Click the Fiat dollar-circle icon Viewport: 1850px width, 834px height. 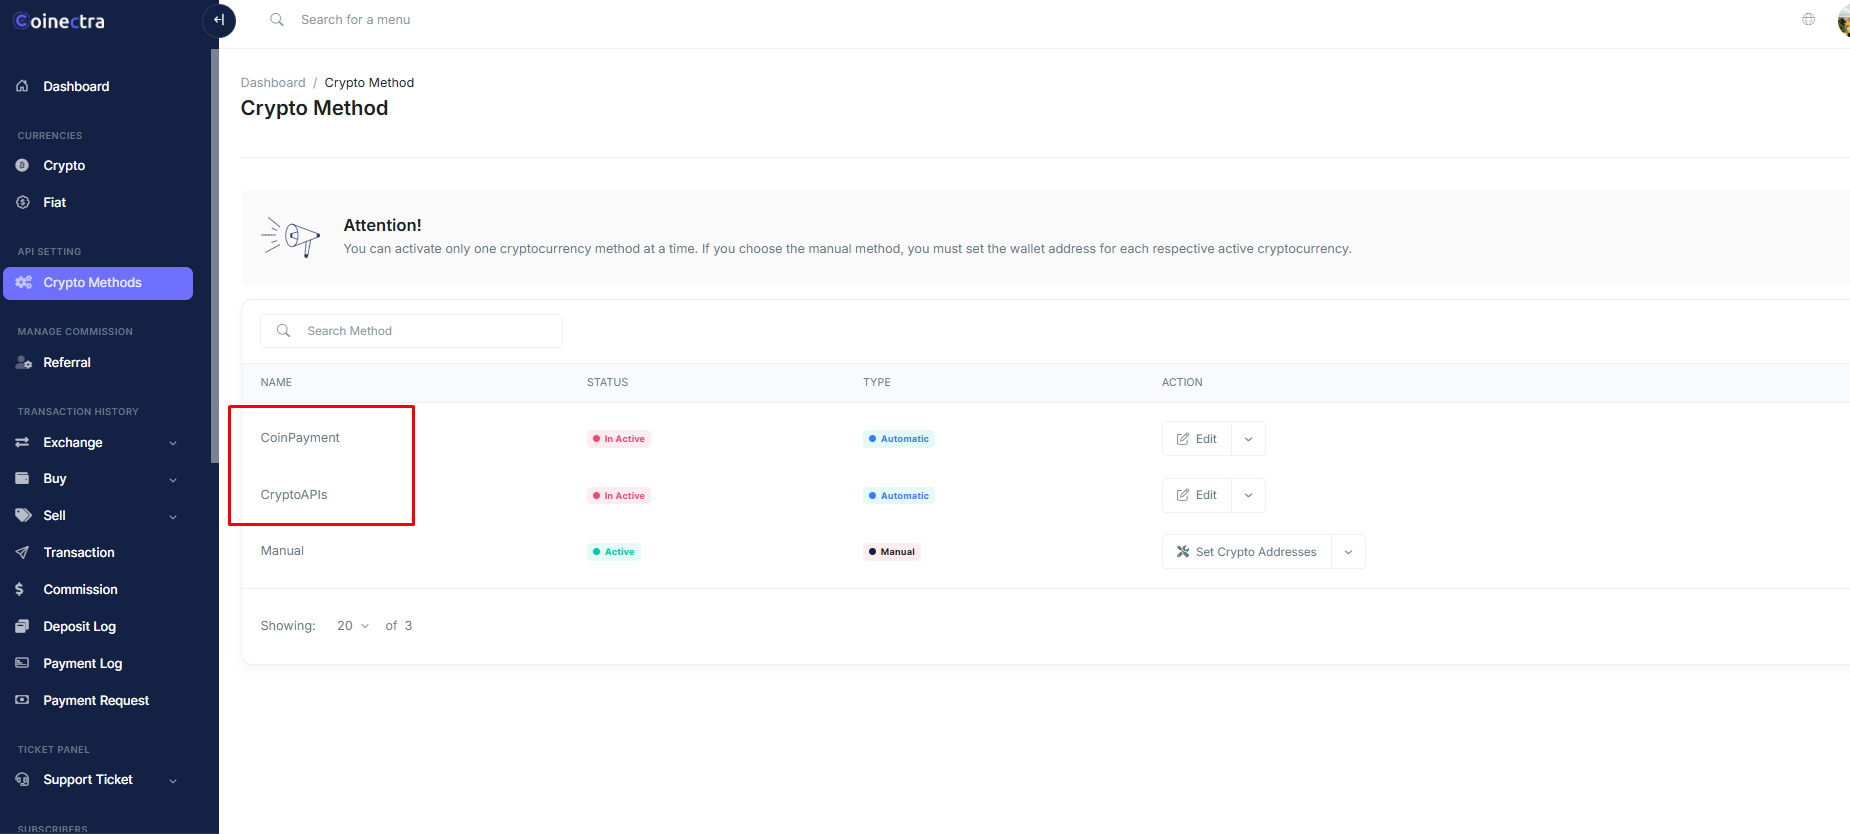click(22, 202)
